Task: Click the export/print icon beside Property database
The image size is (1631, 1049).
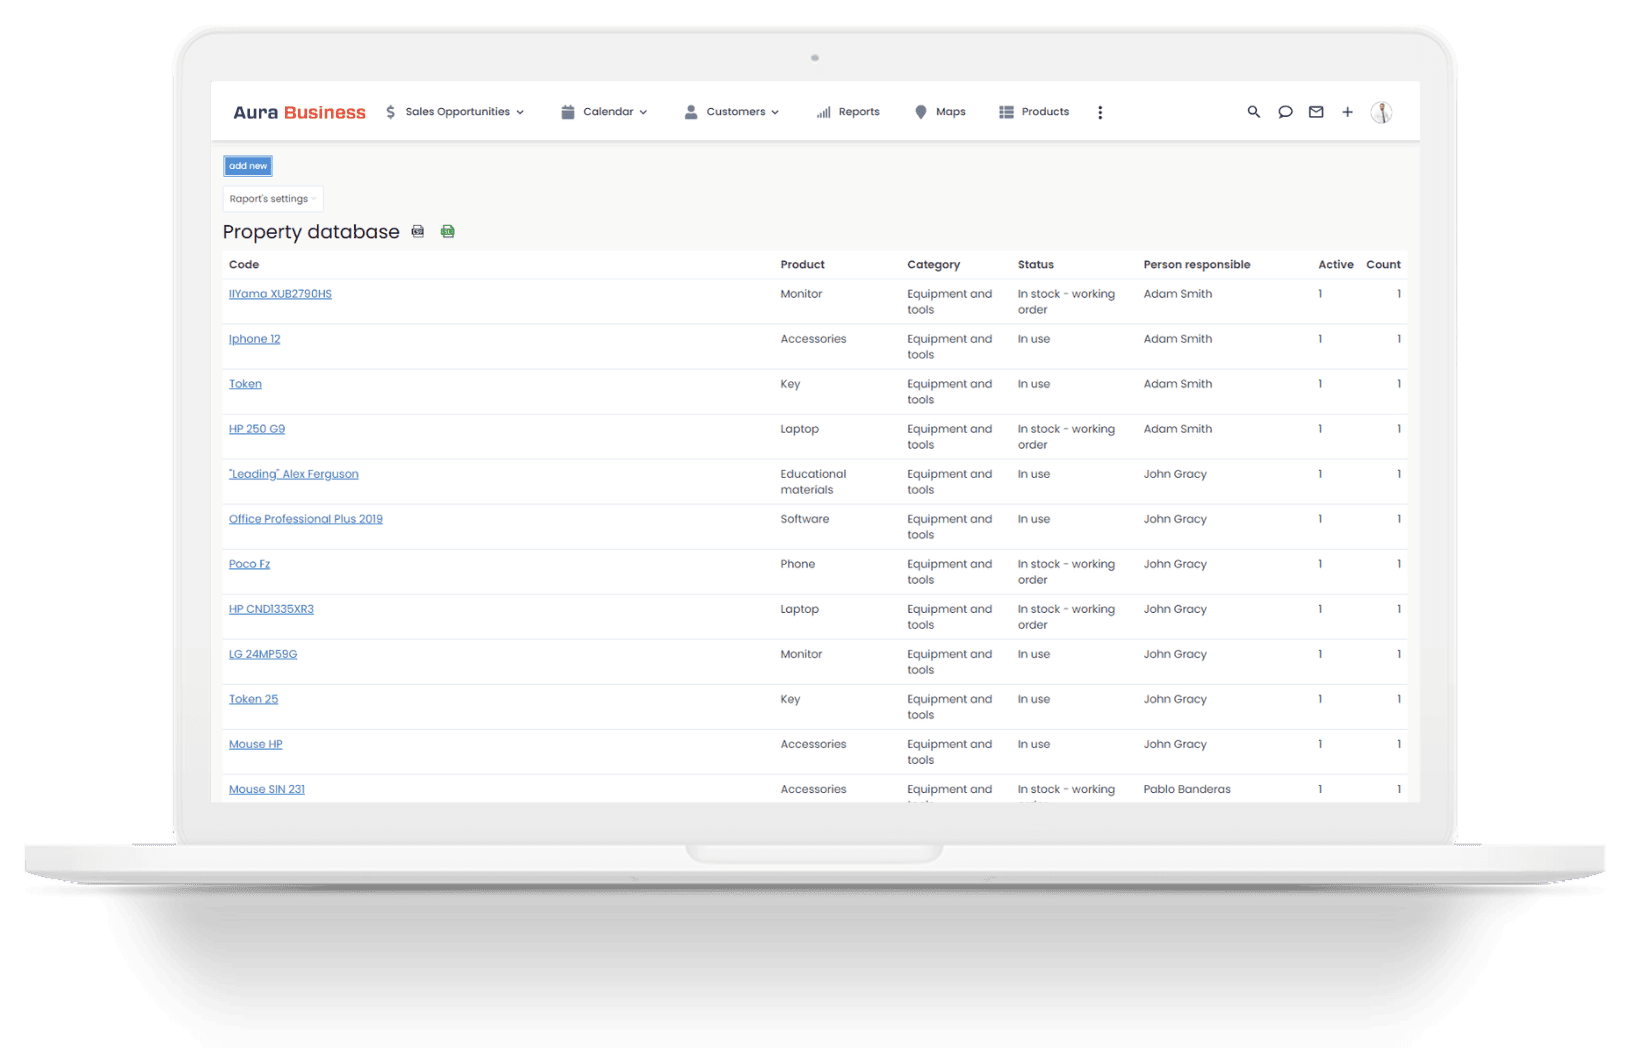Action: pos(417,231)
